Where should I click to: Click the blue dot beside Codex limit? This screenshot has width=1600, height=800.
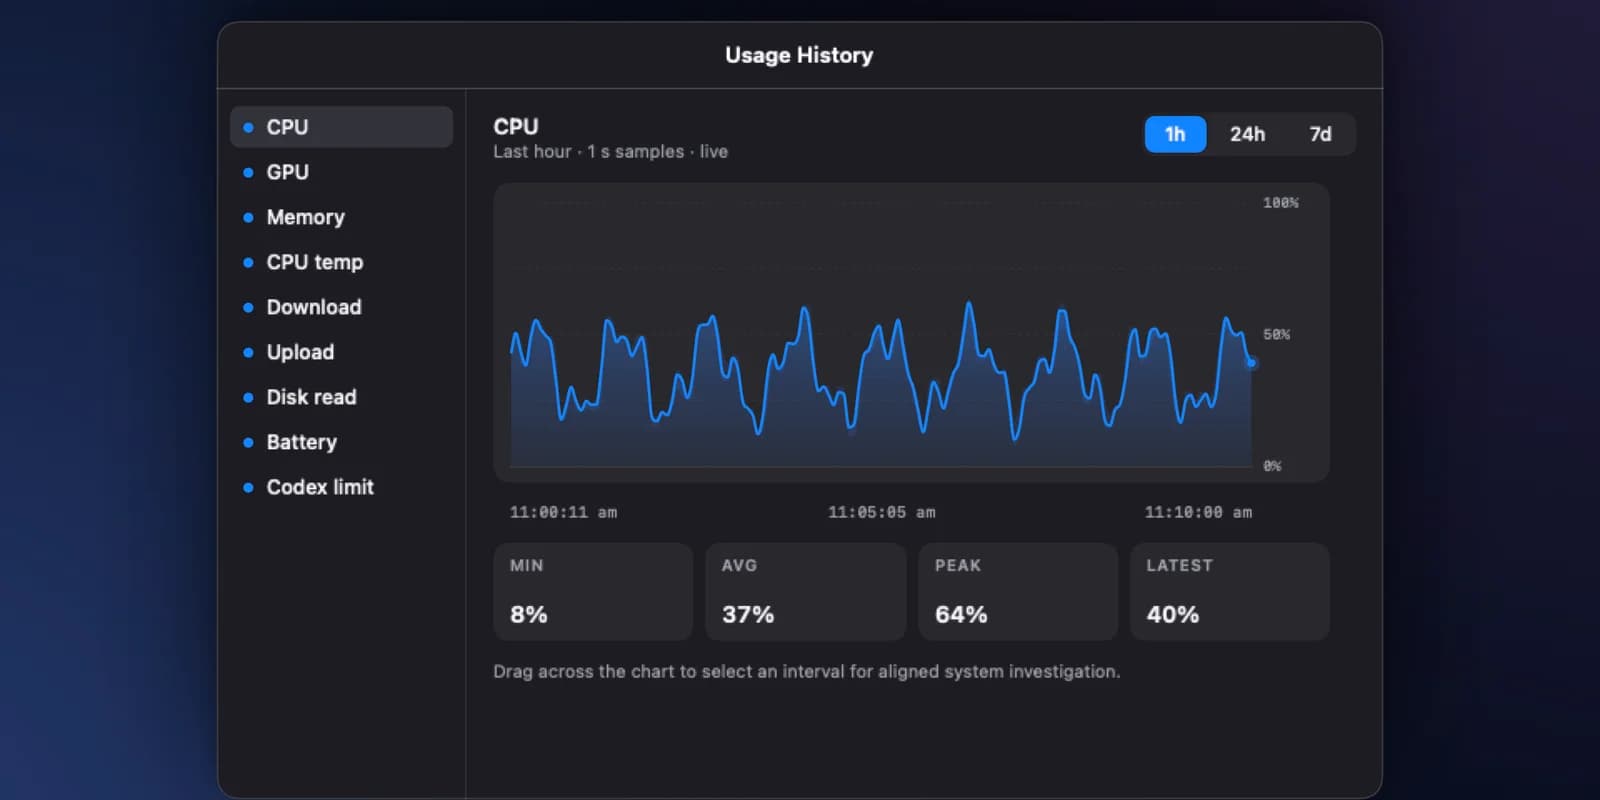pos(248,488)
